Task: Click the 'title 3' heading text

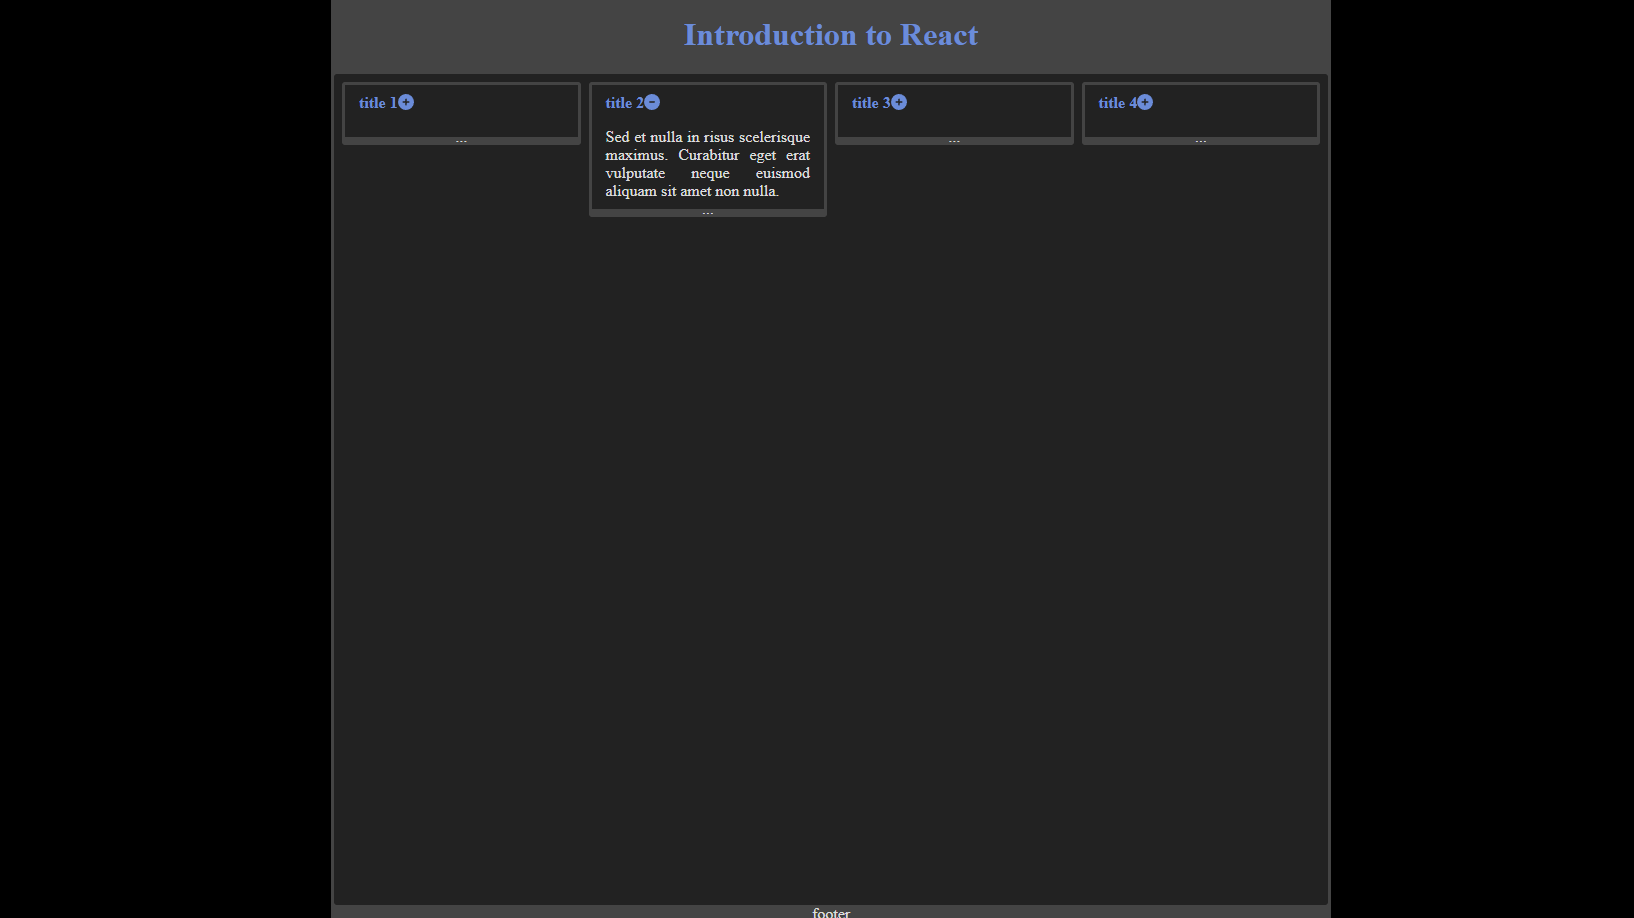Action: pos(871,103)
